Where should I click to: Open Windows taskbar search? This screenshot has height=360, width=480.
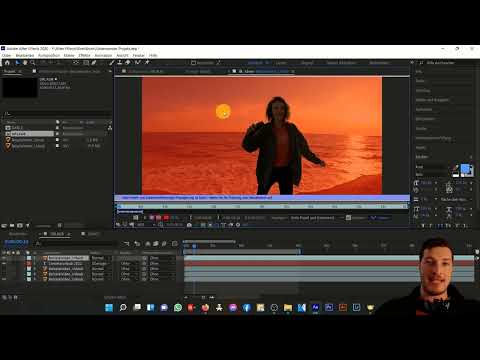(x=123, y=307)
